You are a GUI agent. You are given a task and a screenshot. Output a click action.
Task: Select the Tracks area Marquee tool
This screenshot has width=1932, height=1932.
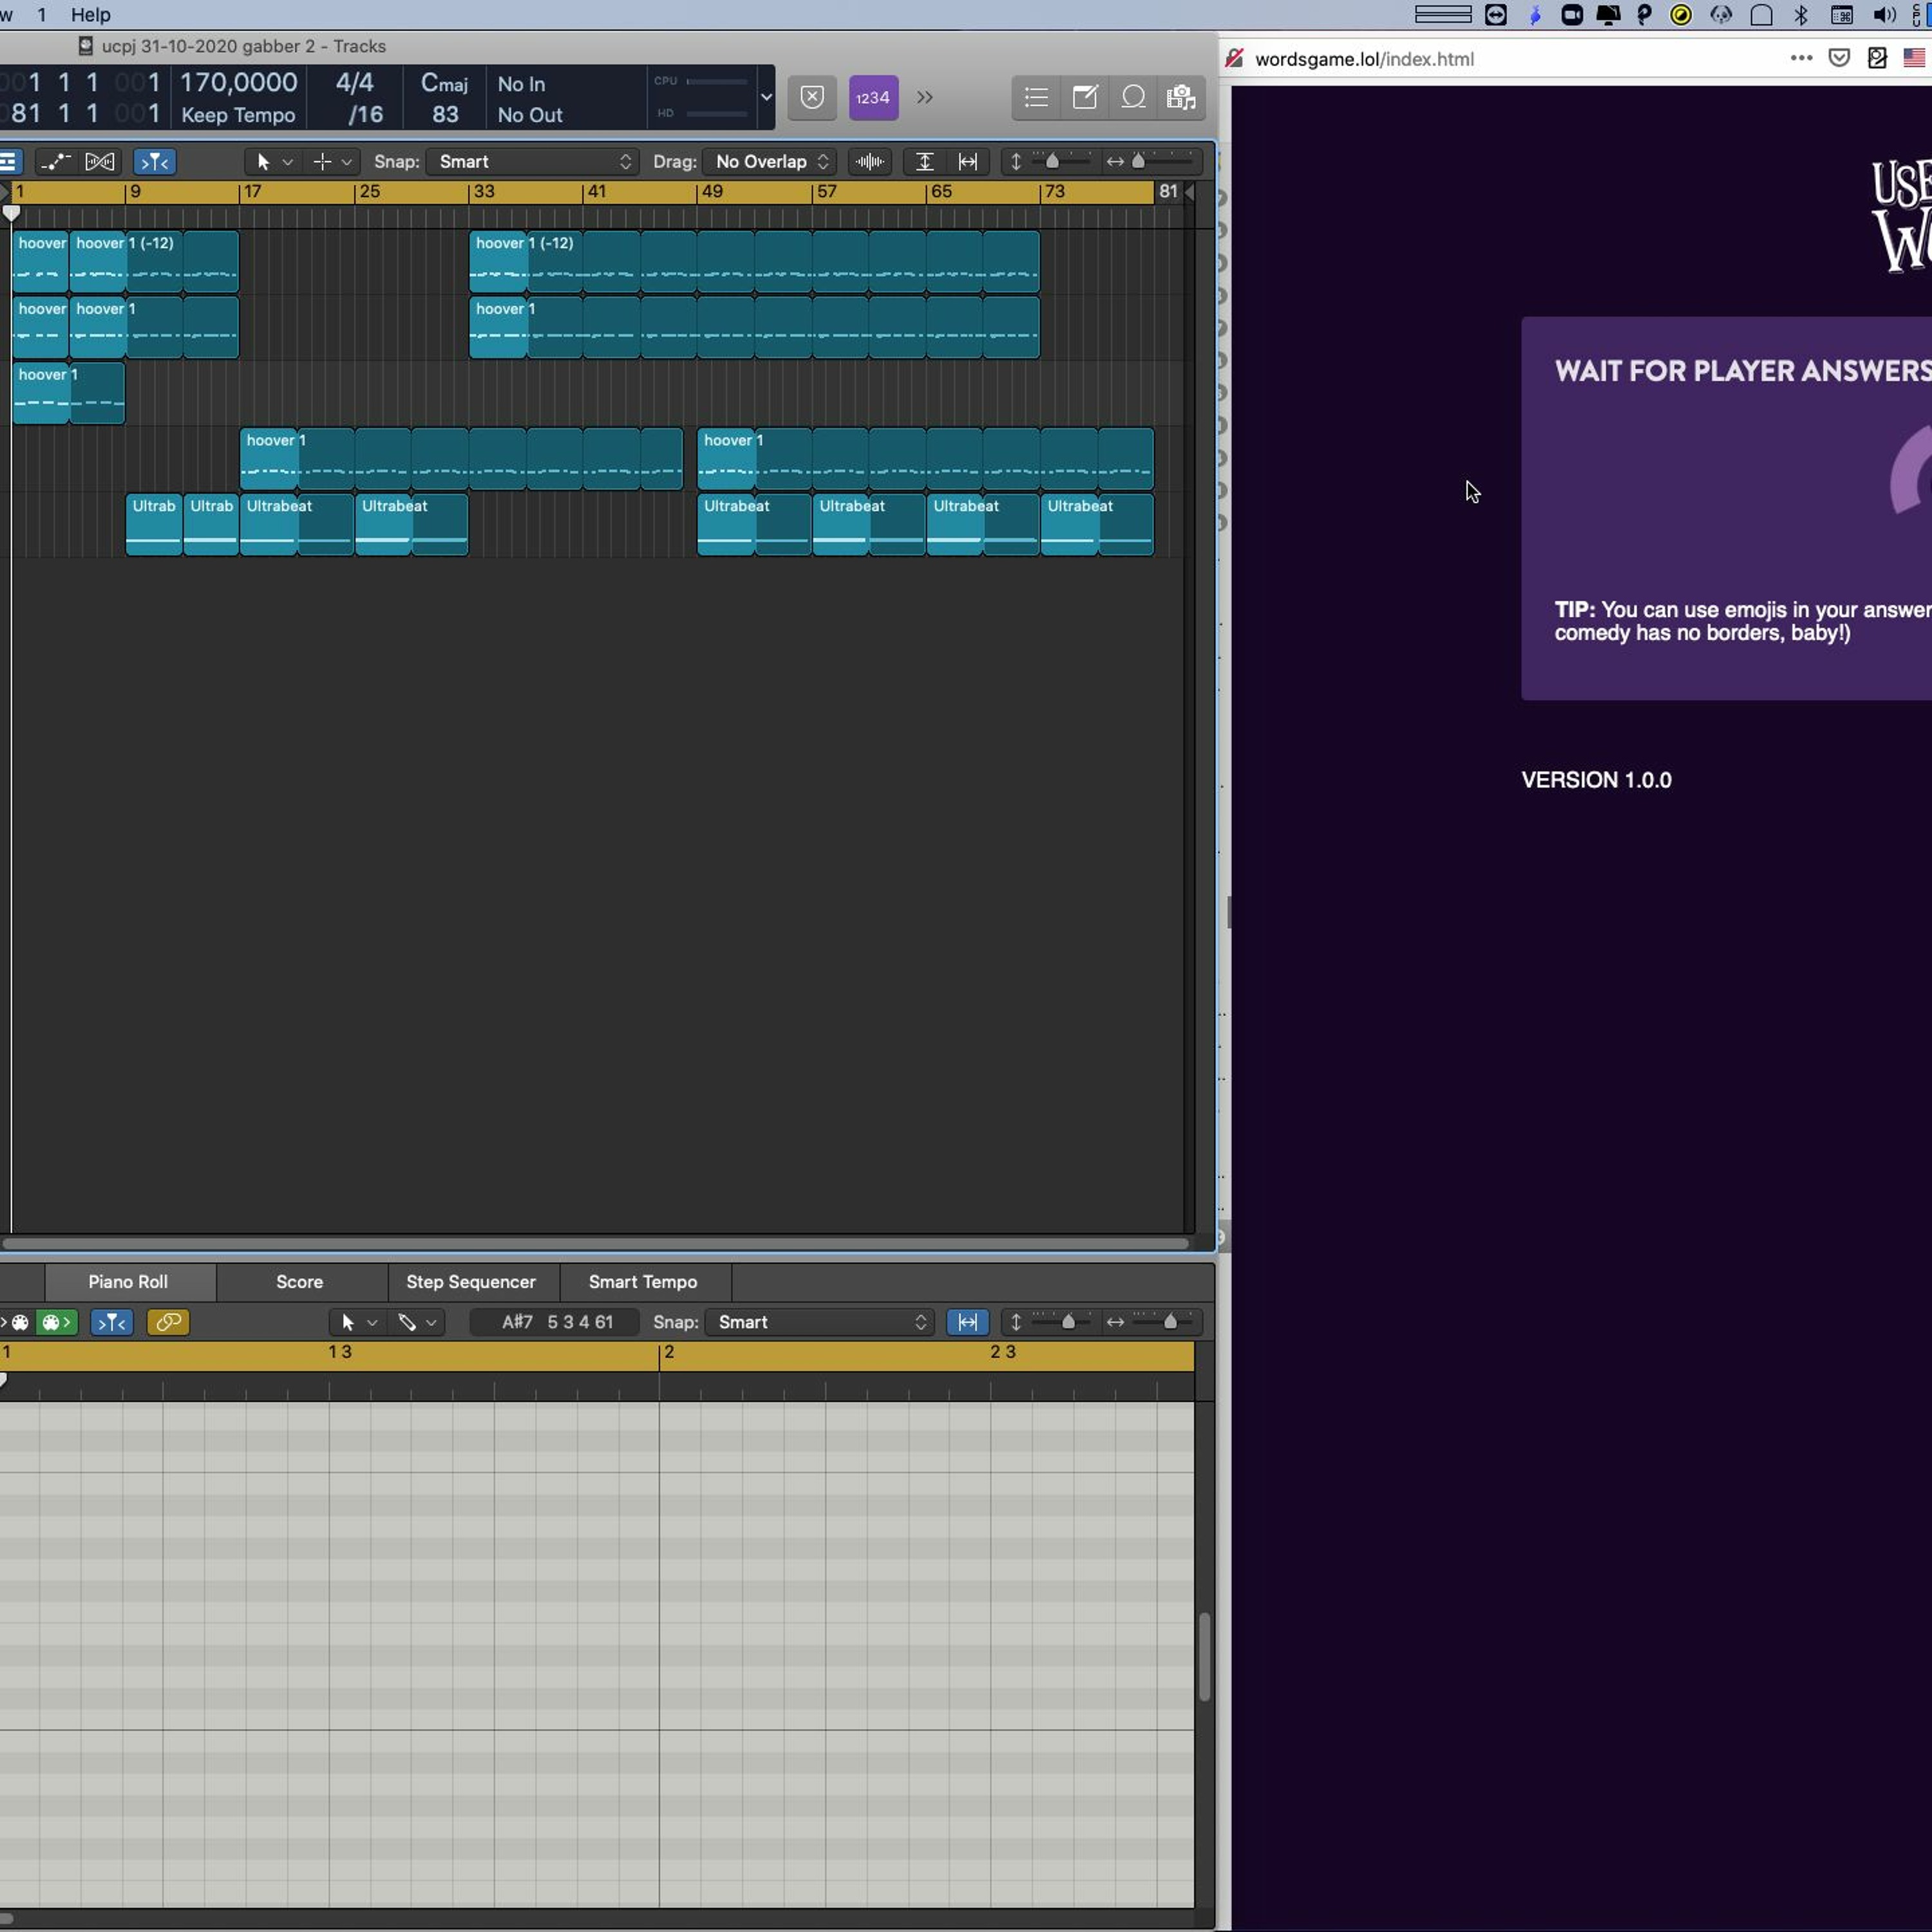coord(322,161)
